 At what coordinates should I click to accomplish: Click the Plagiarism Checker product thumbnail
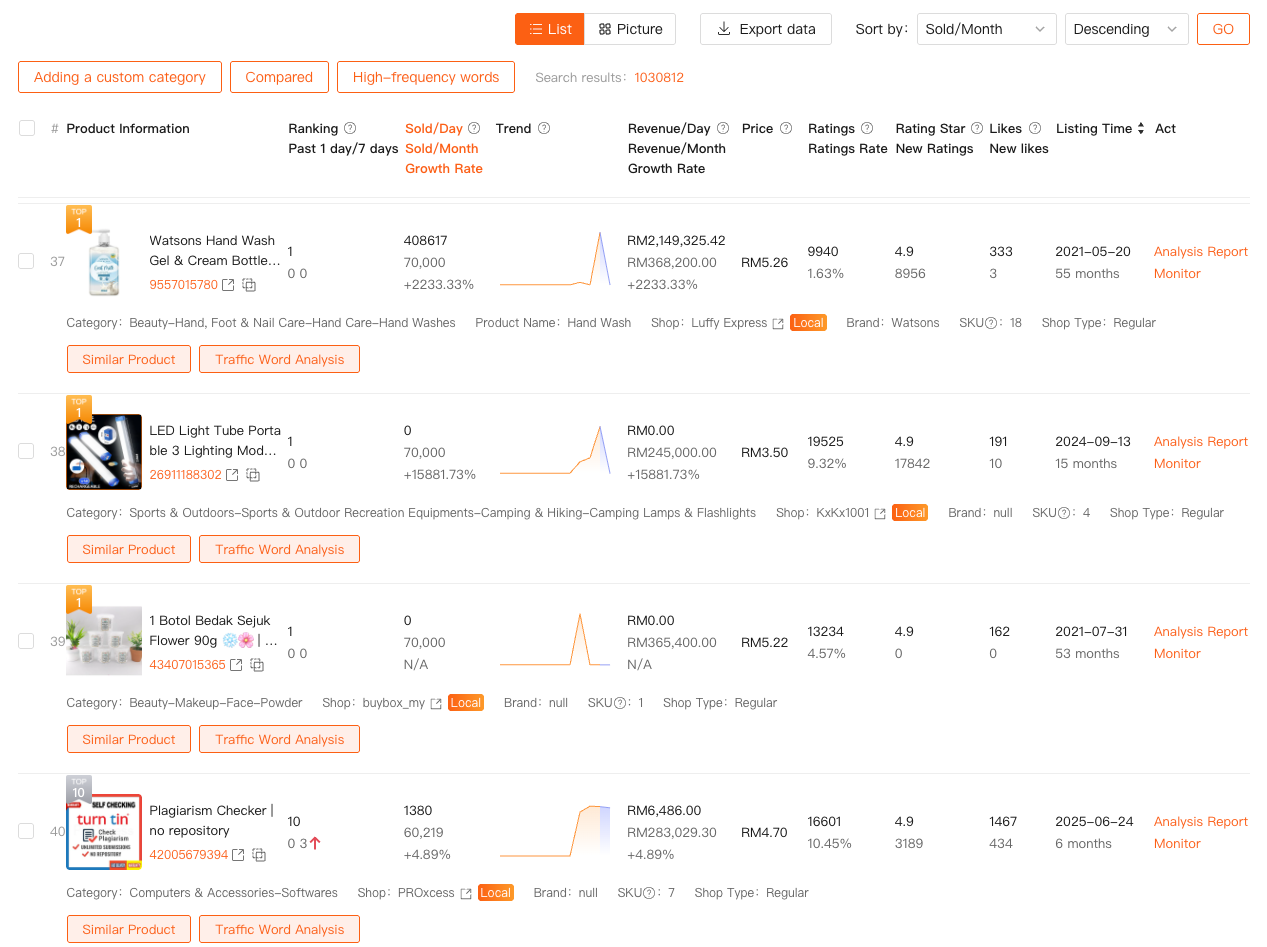(104, 832)
